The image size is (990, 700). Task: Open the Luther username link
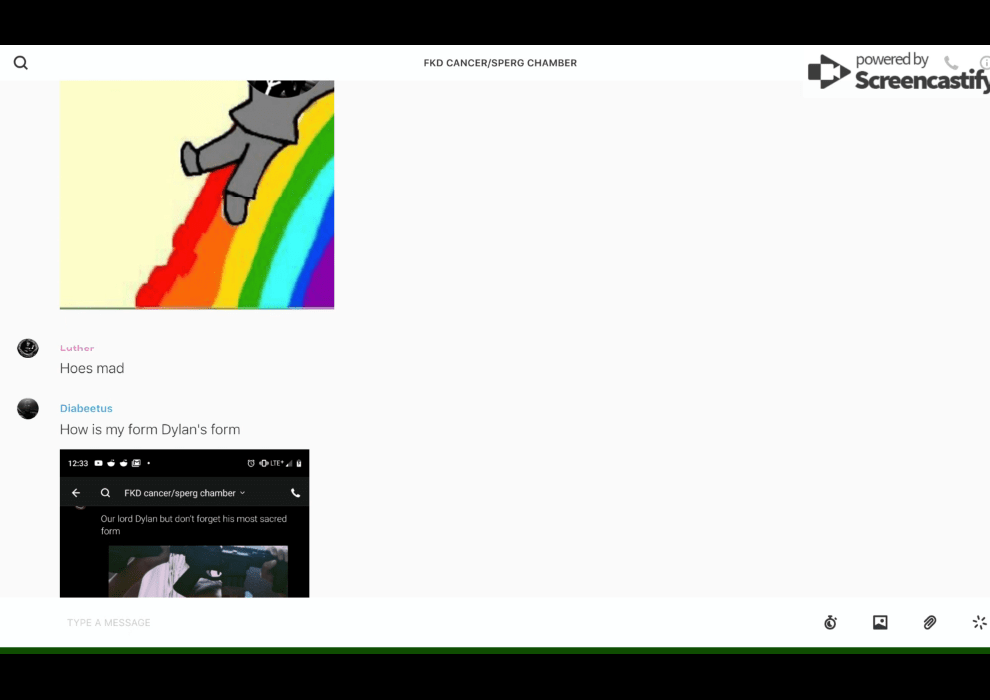click(x=77, y=348)
